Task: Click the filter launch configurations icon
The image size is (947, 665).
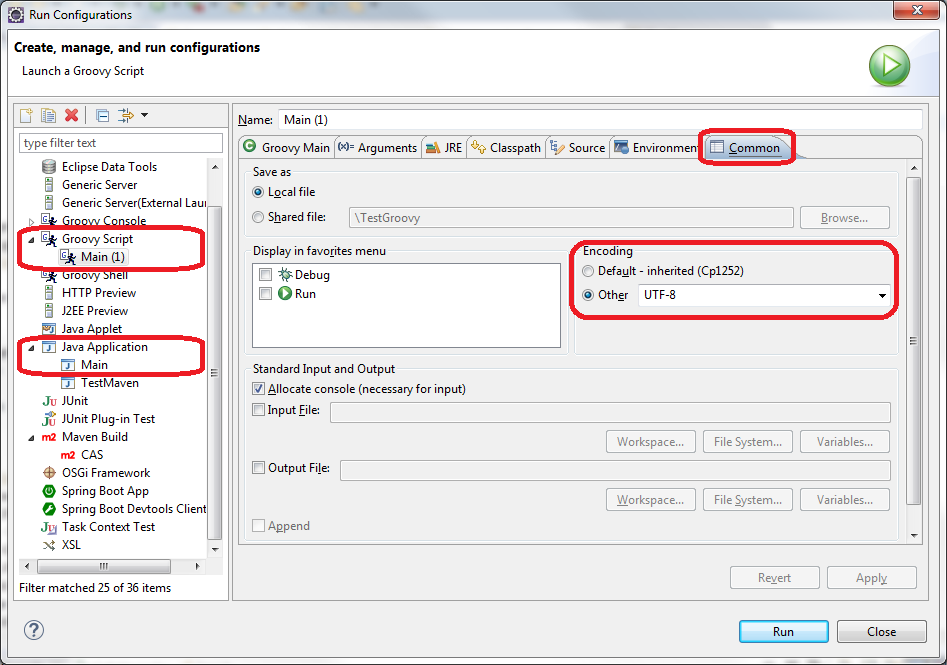Action: (x=126, y=115)
